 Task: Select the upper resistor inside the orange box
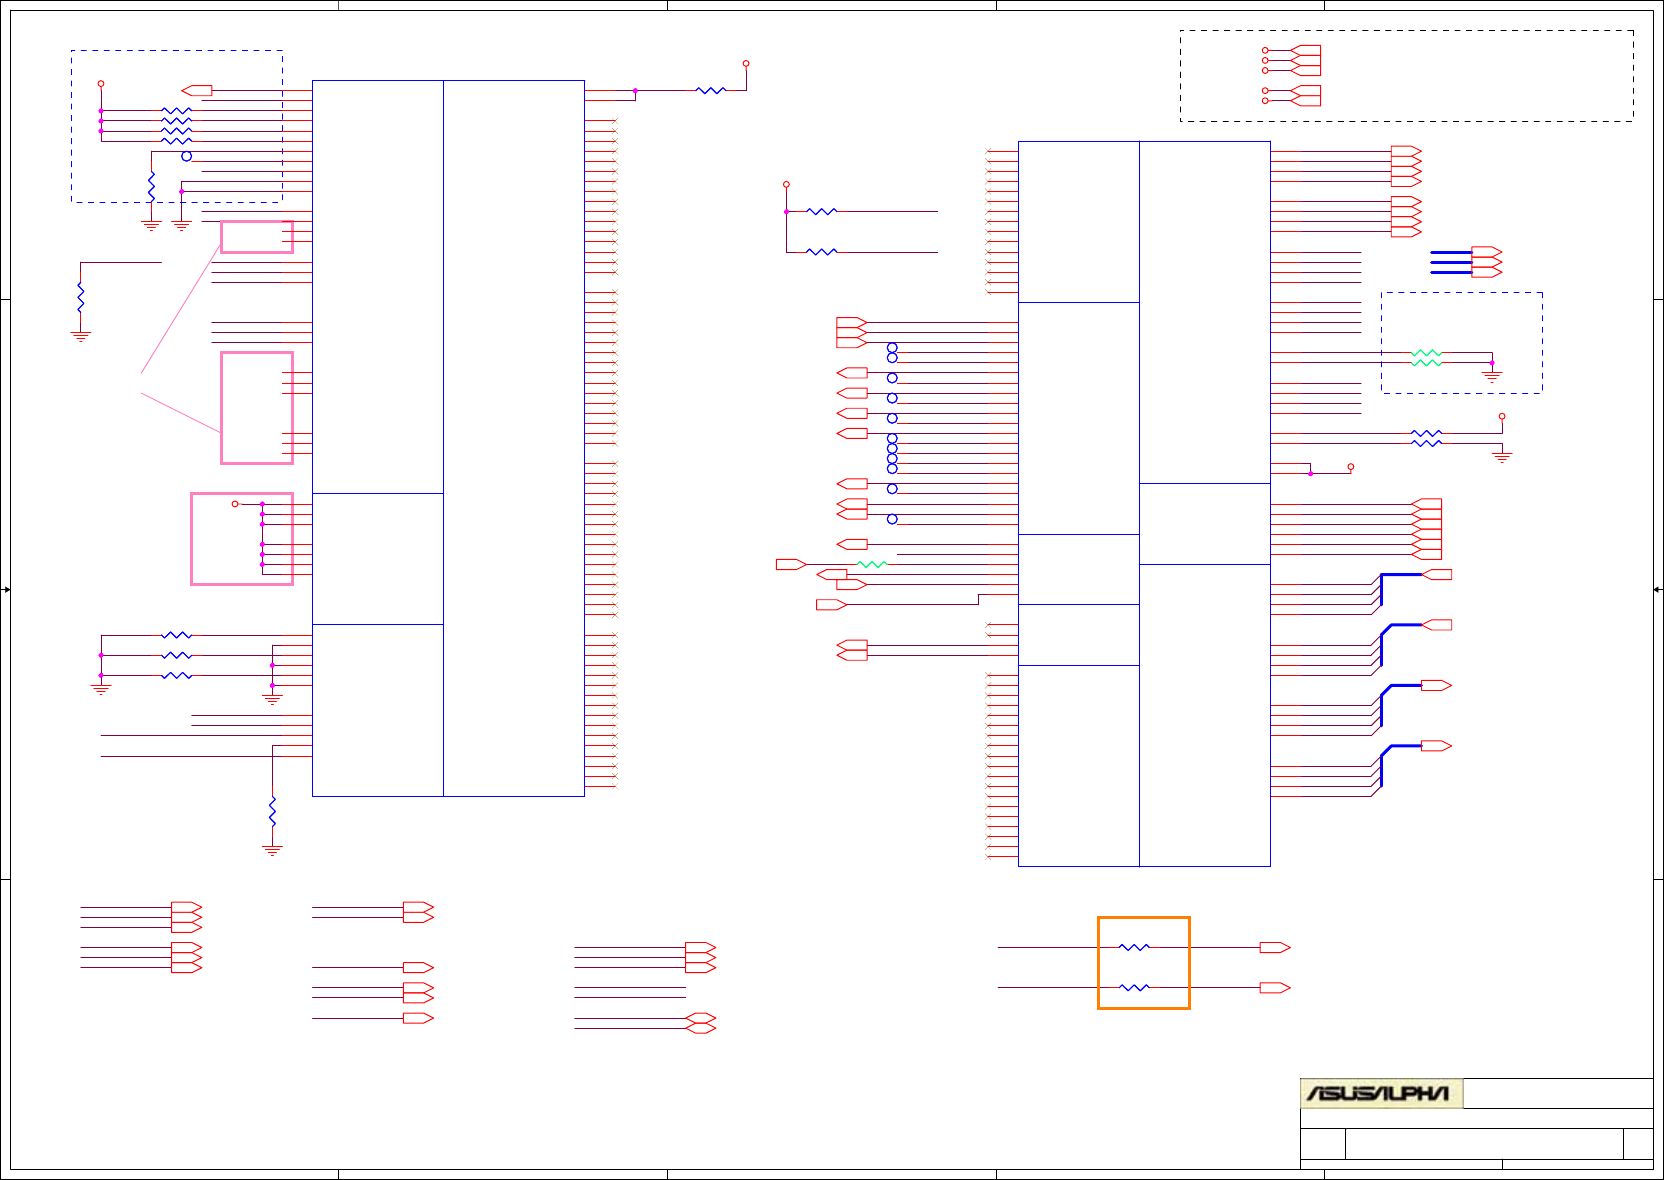click(1134, 947)
